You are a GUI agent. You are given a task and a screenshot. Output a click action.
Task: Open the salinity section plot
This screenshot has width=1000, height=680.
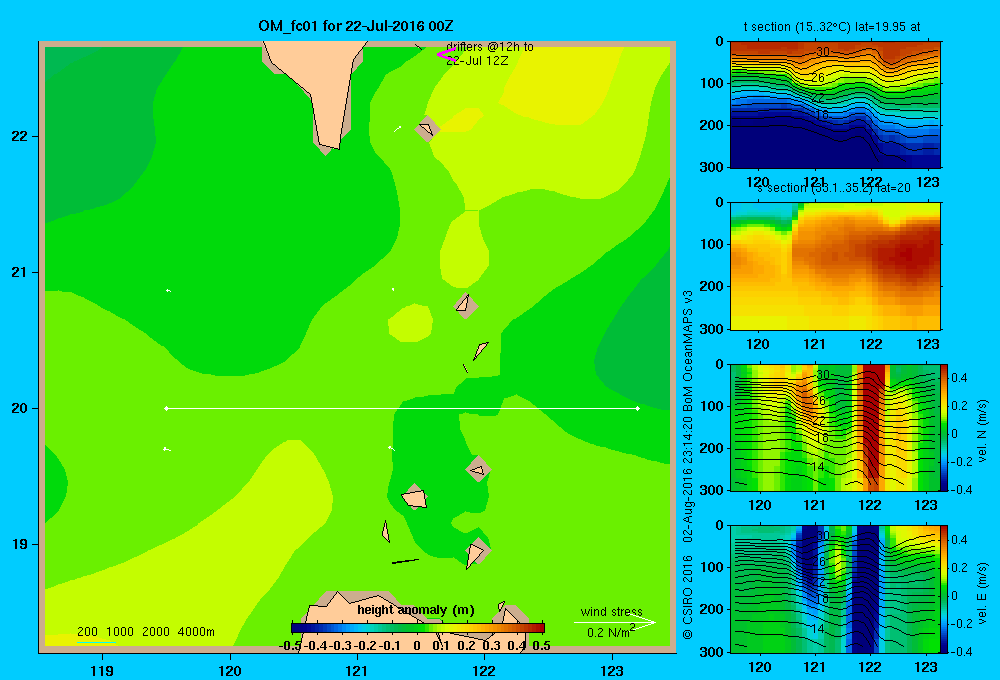[x=835, y=265]
